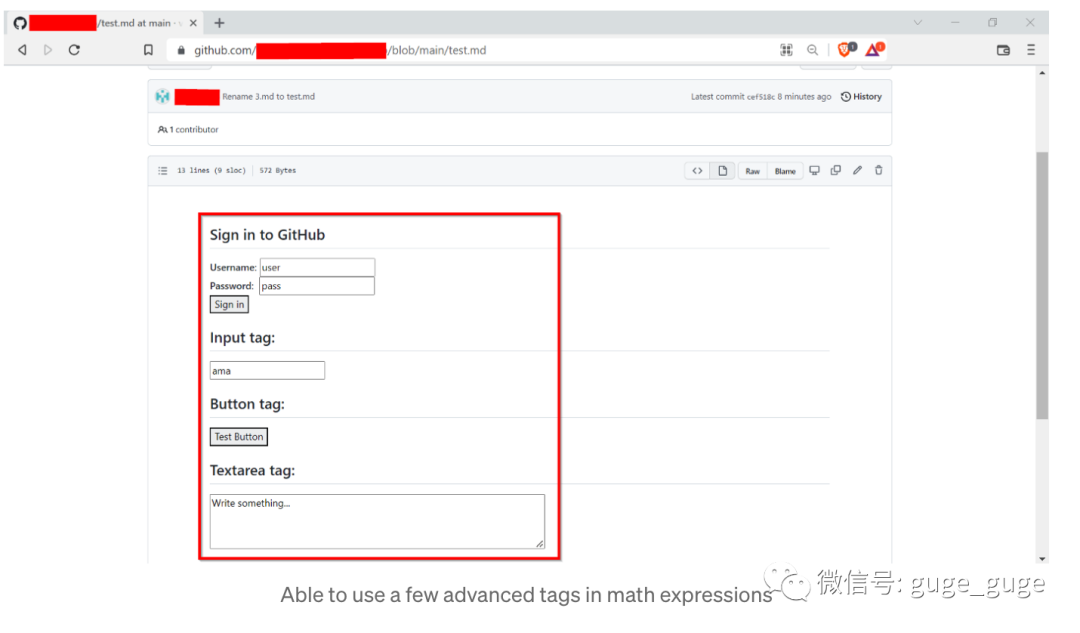Viewport: 1080px width, 633px height.
Task: Open the Blame view
Action: 785,171
